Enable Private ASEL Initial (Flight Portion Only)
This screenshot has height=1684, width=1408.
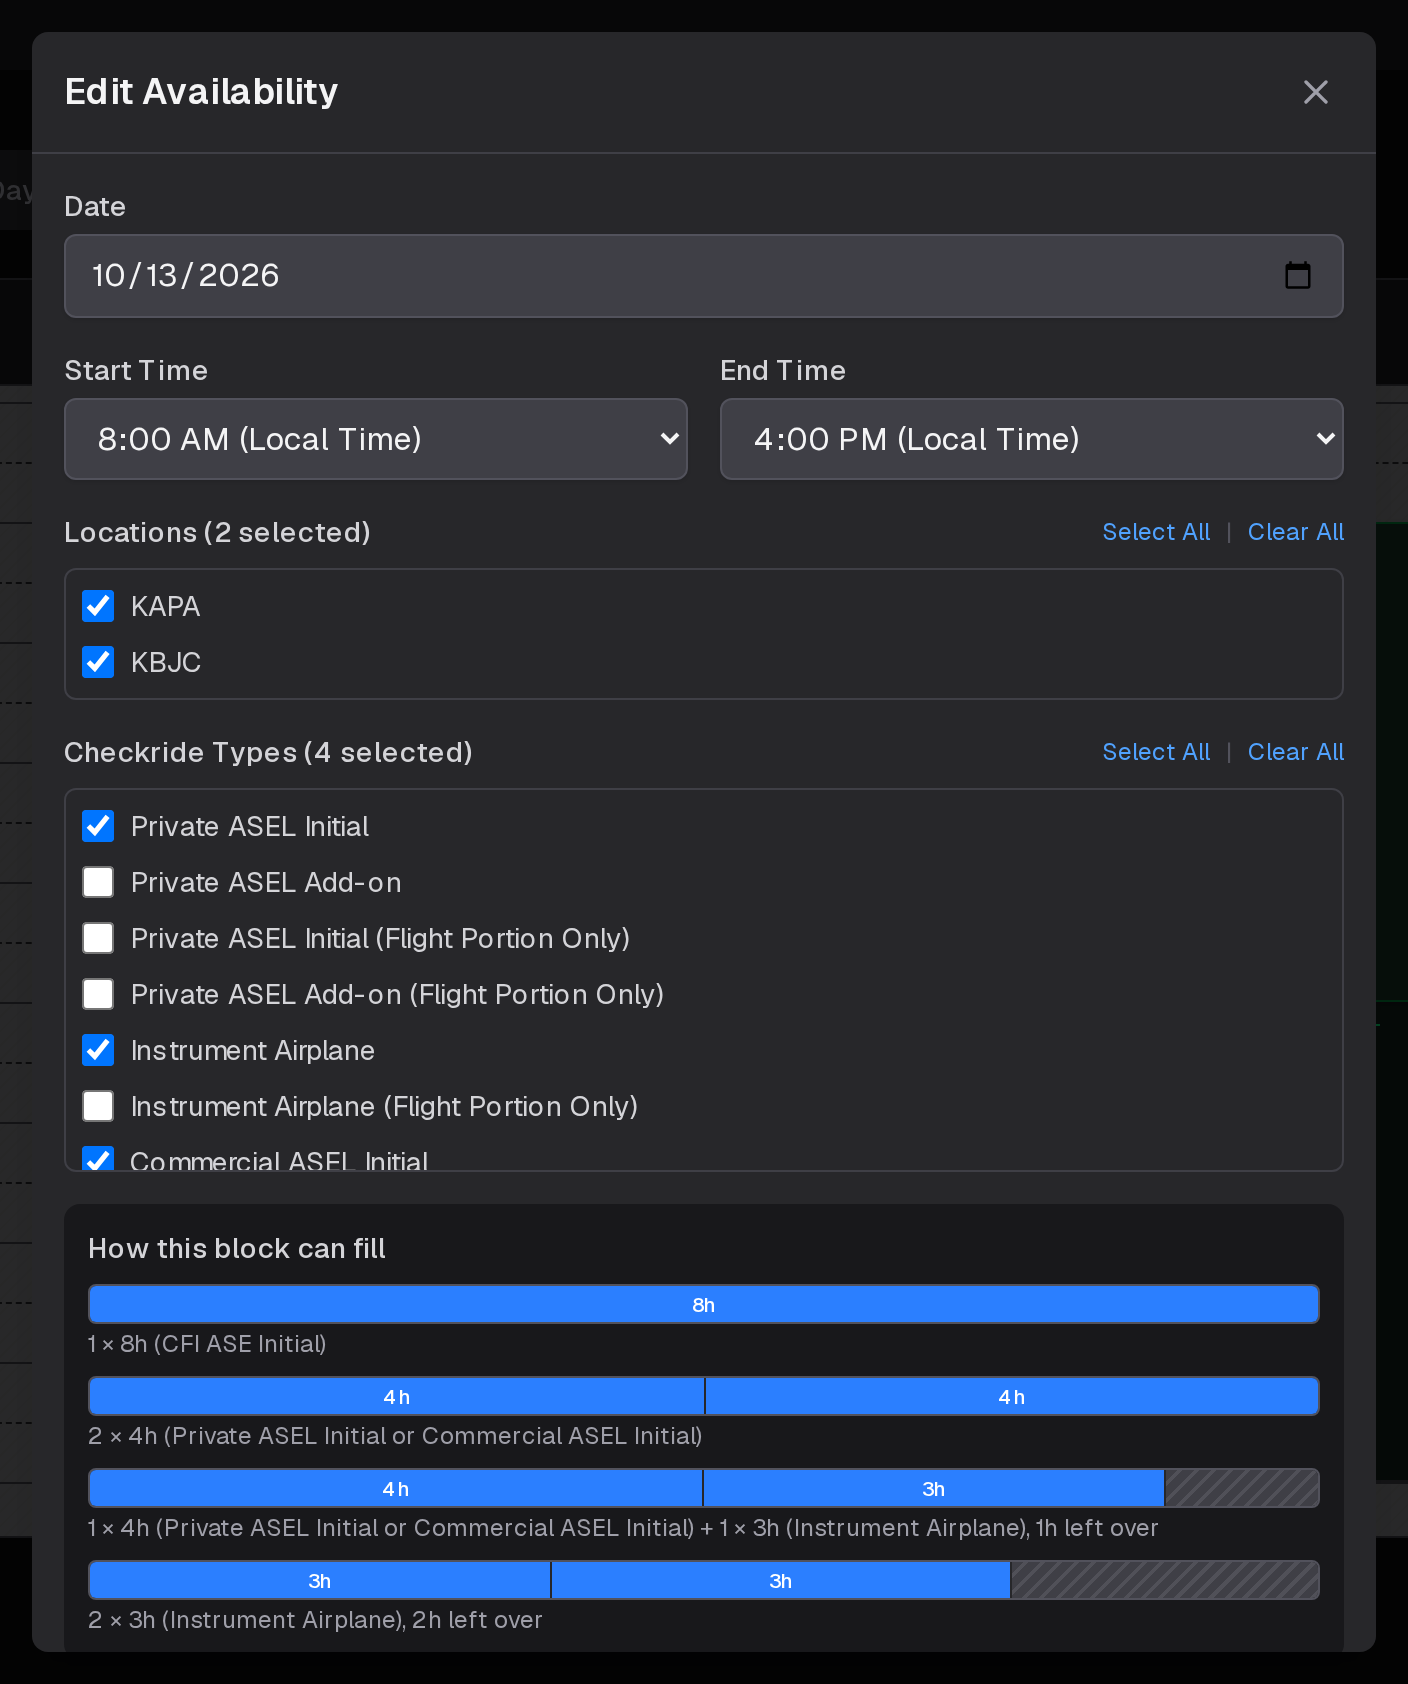(98, 938)
